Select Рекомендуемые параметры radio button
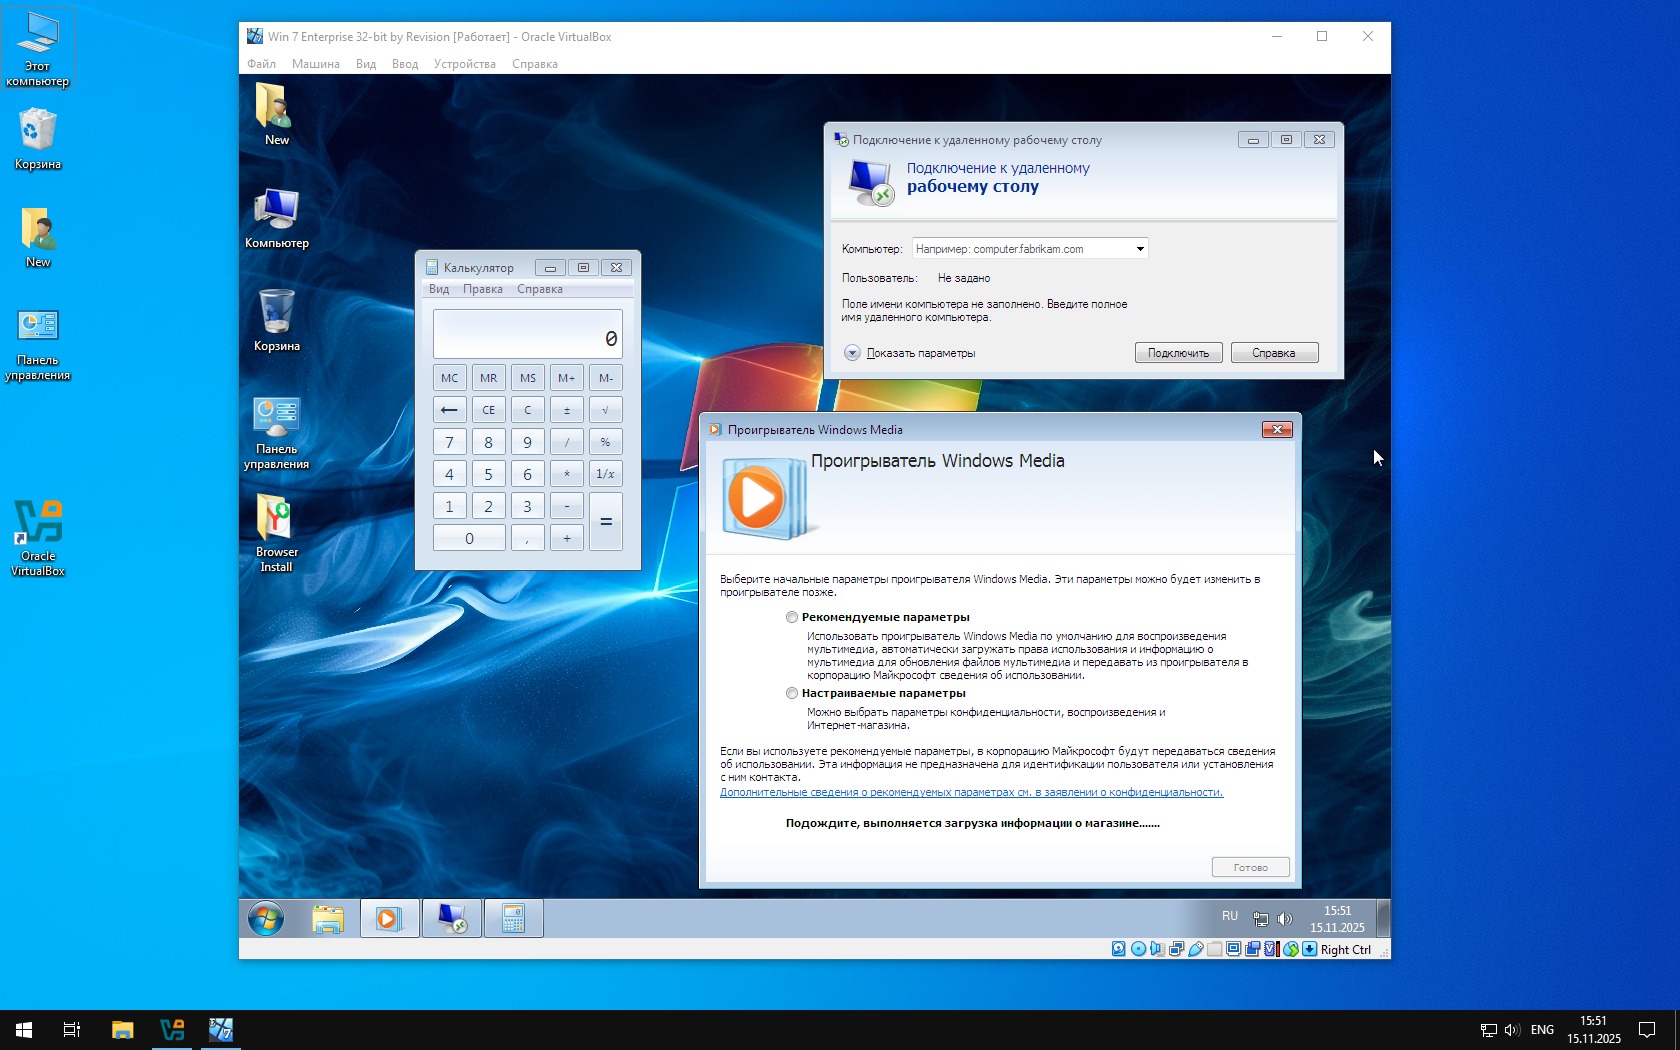Image resolution: width=1680 pixels, height=1050 pixels. (x=792, y=617)
